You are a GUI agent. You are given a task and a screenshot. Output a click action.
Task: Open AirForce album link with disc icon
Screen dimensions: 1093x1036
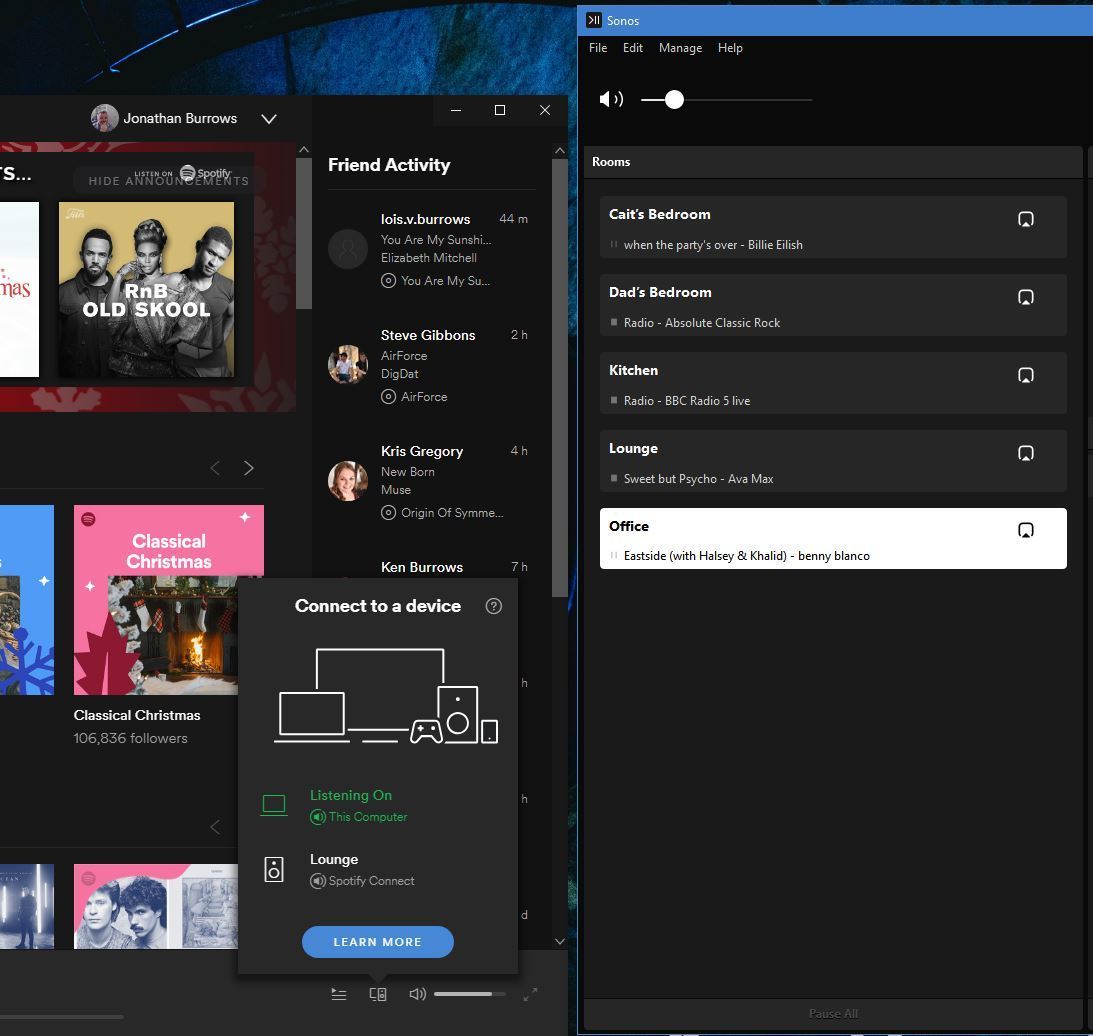(x=414, y=397)
